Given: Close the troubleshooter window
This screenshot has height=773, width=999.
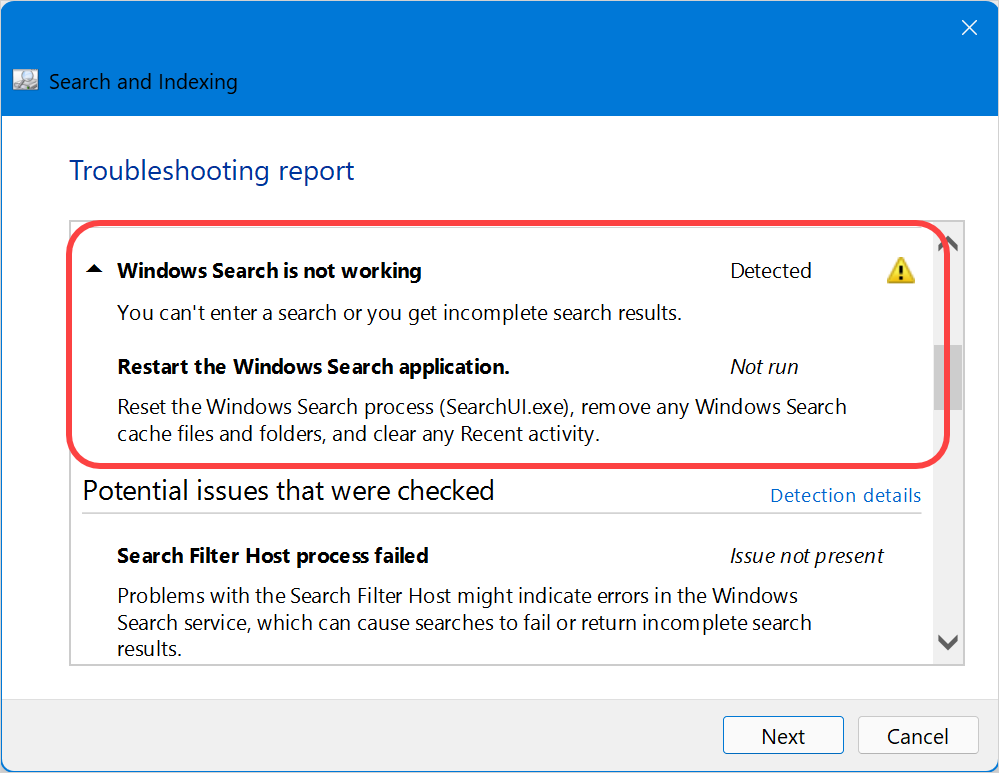Looking at the screenshot, I should click(x=969, y=27).
